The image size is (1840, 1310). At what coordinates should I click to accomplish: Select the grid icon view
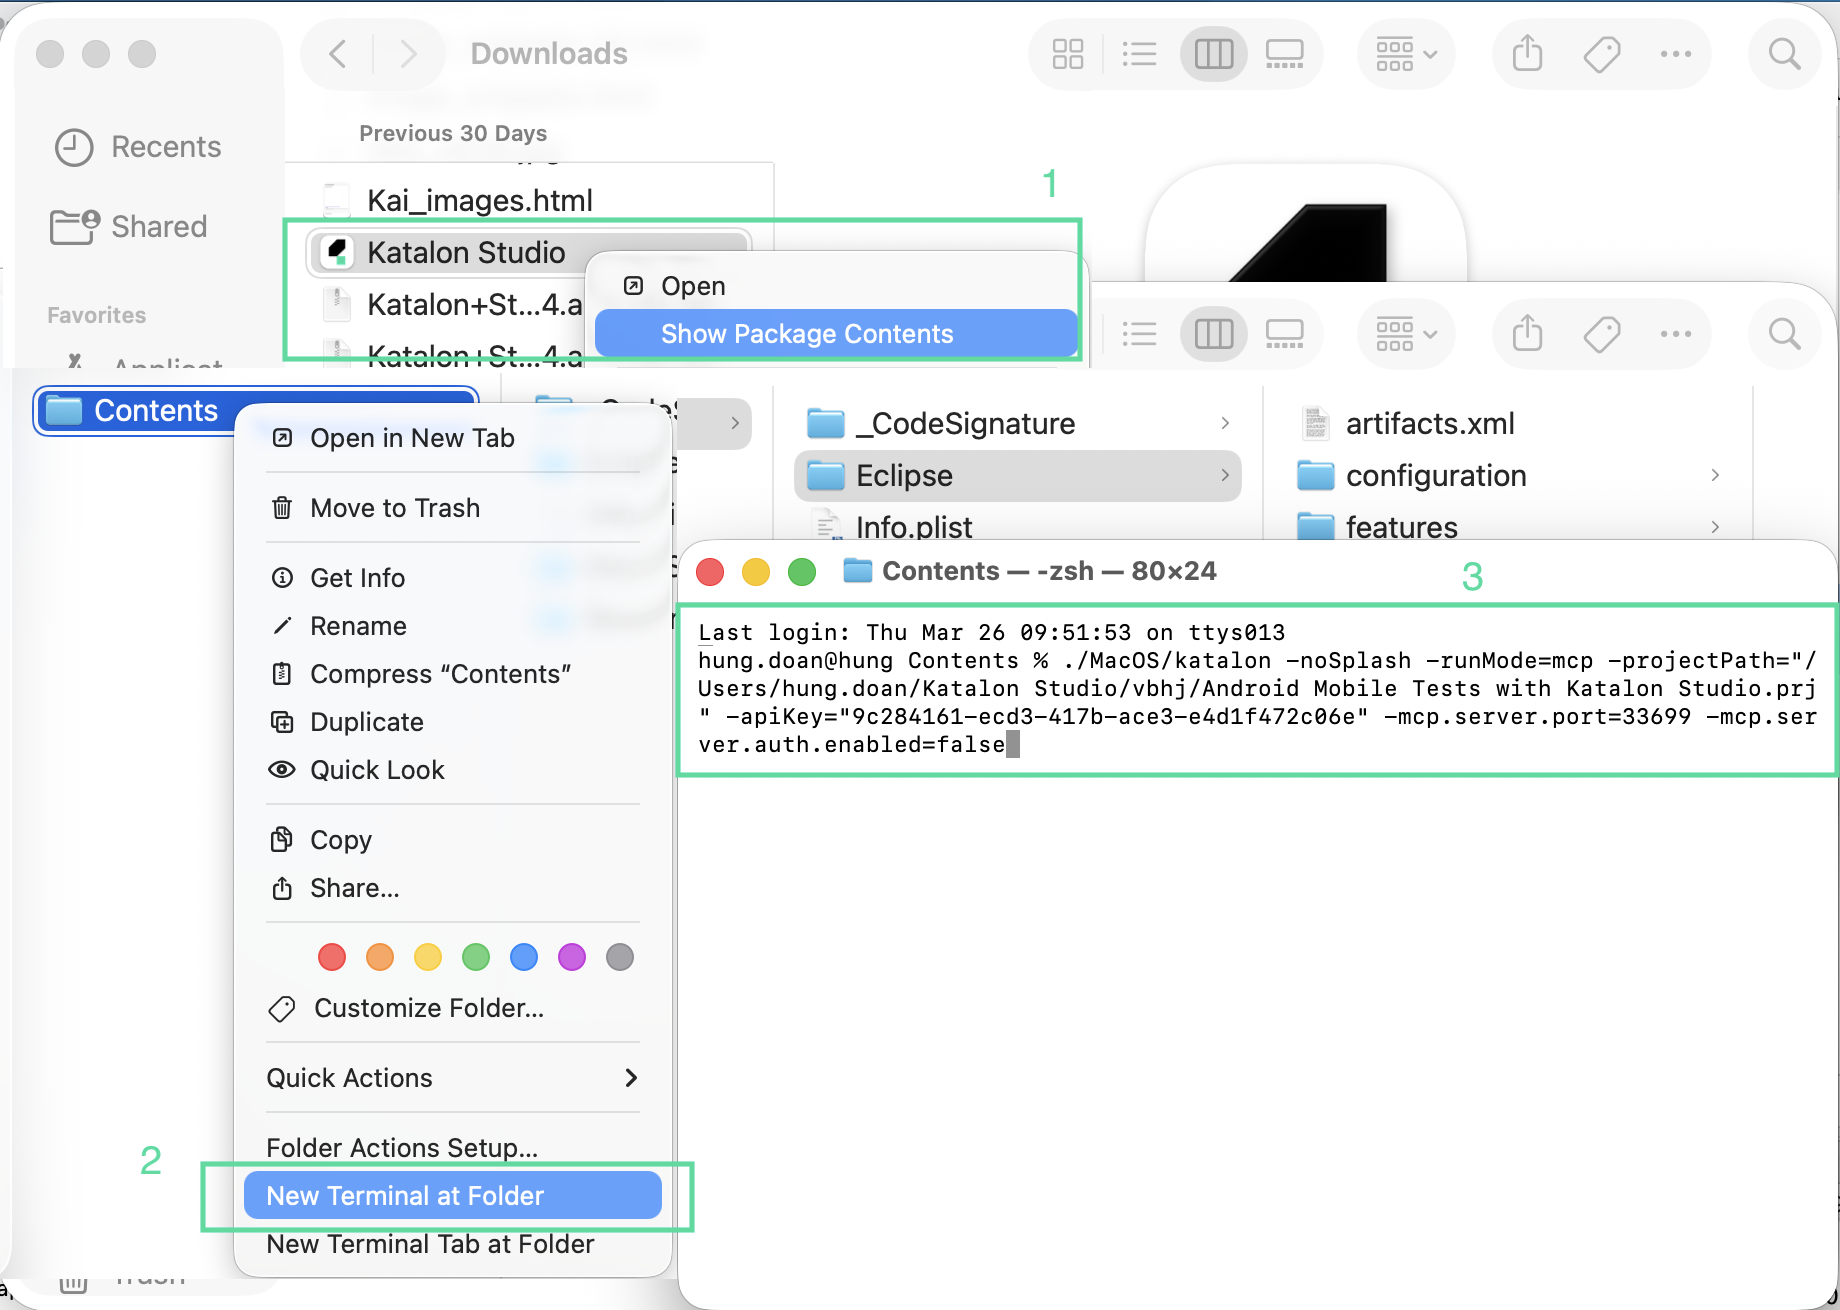[1067, 54]
